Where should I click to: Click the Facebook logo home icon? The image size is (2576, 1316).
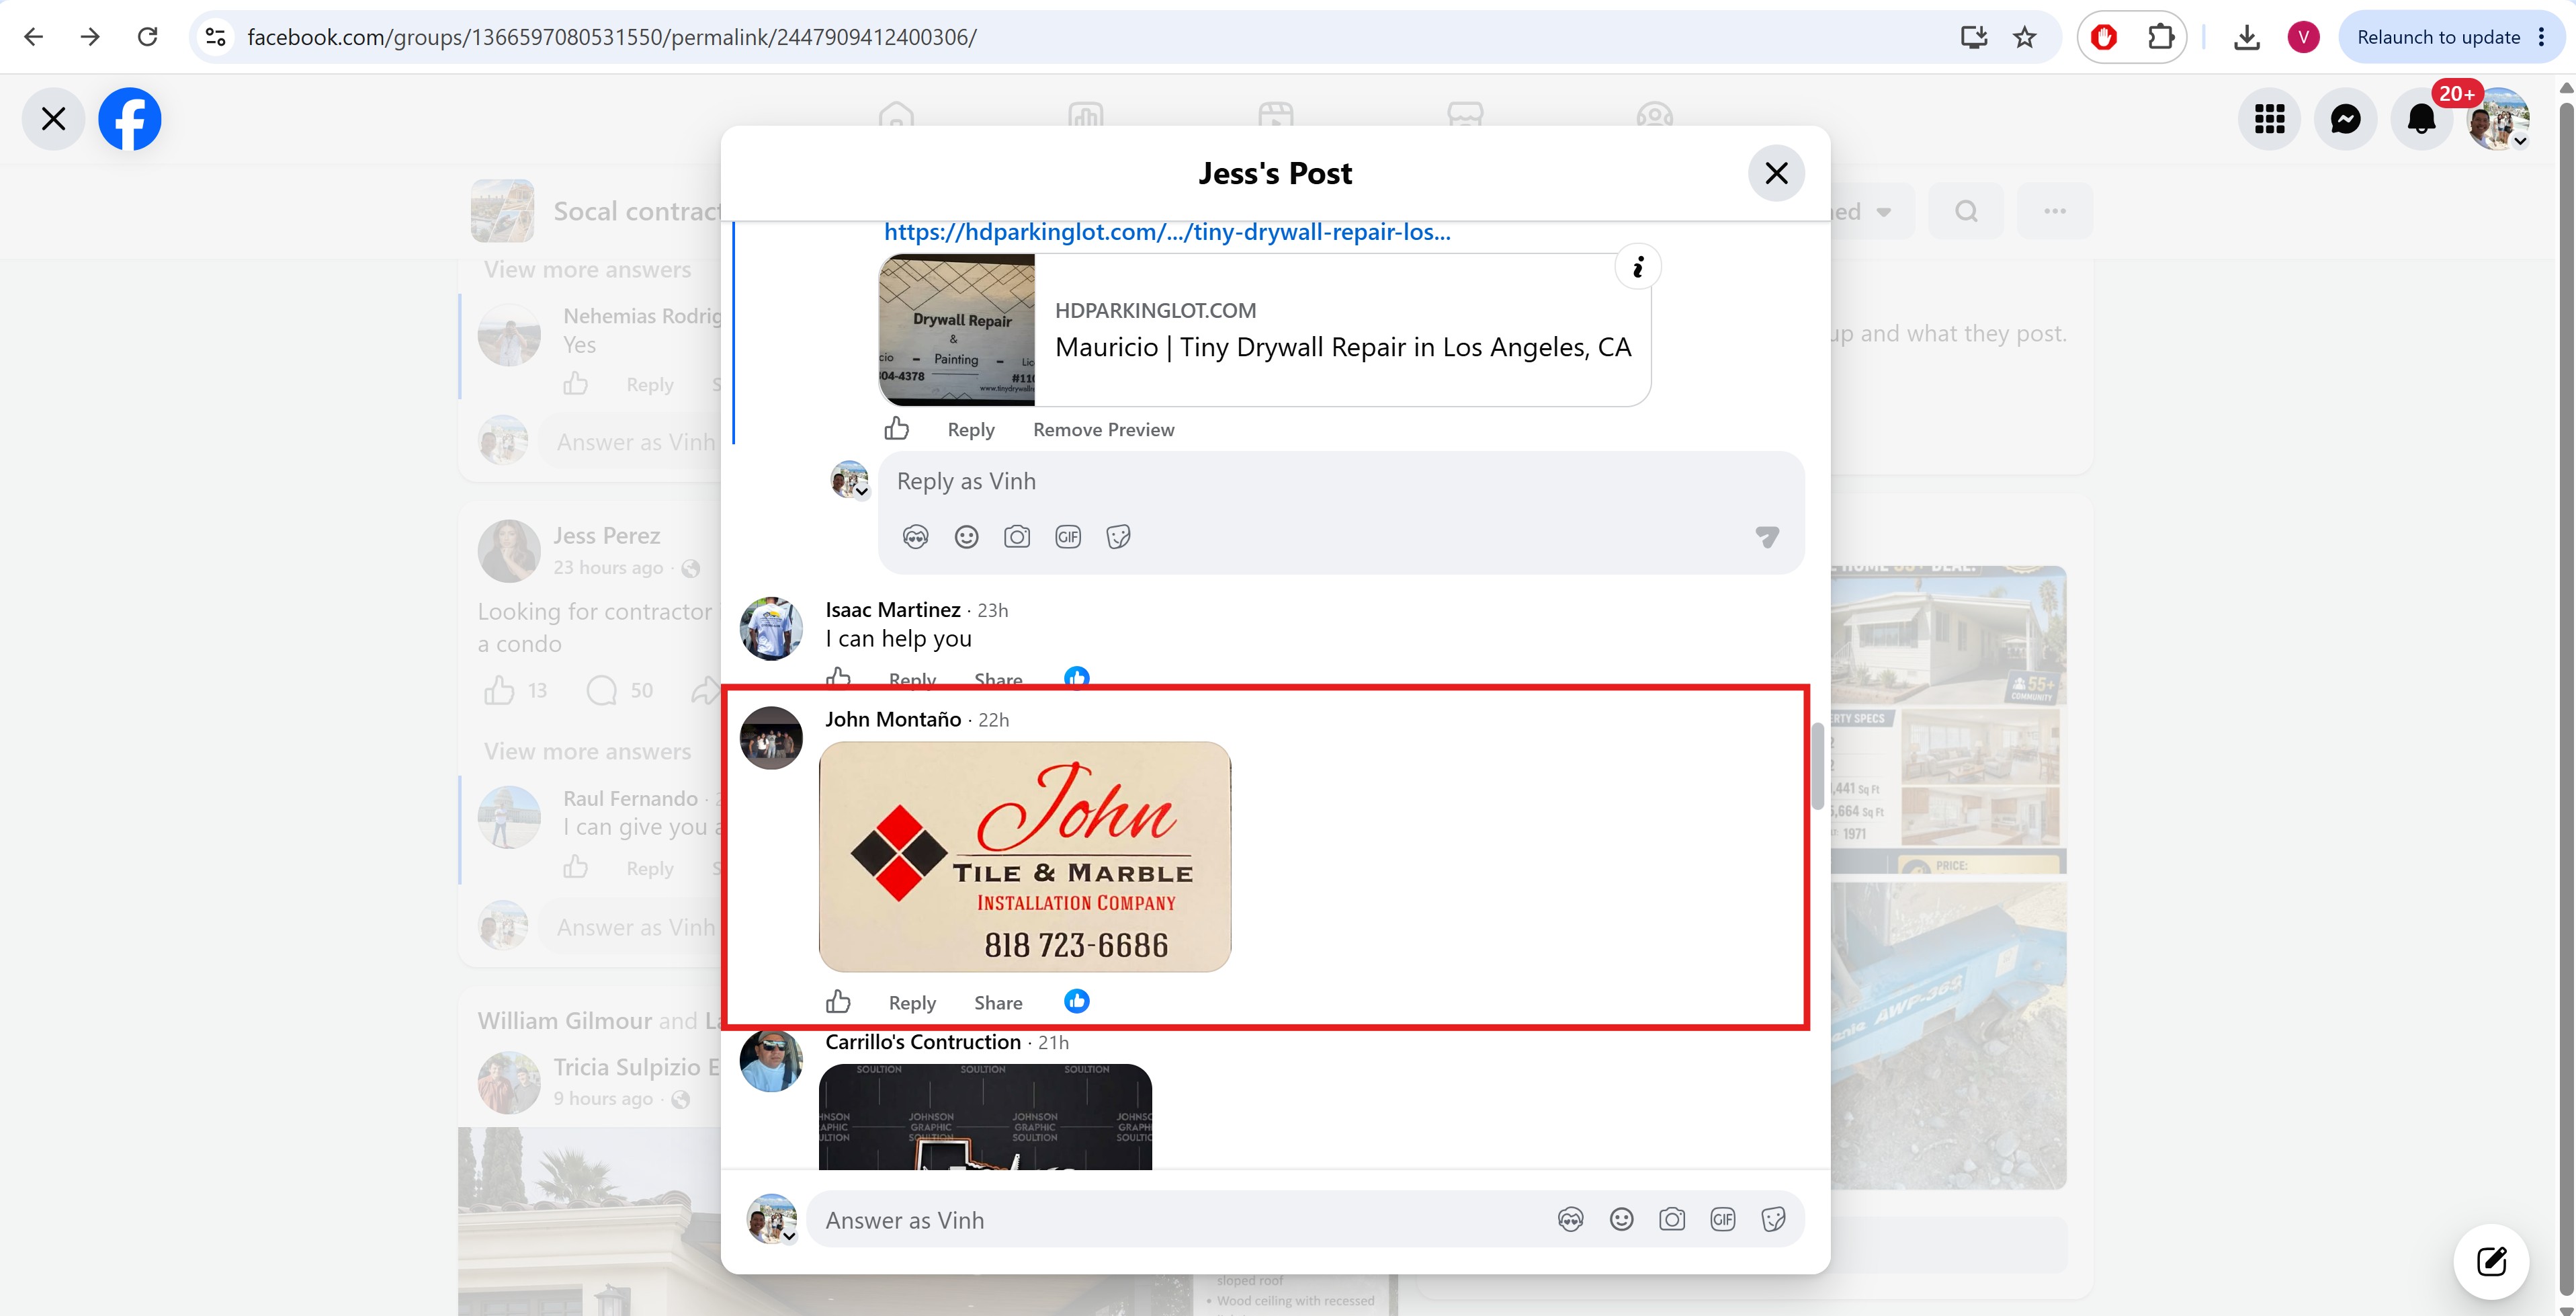click(130, 119)
